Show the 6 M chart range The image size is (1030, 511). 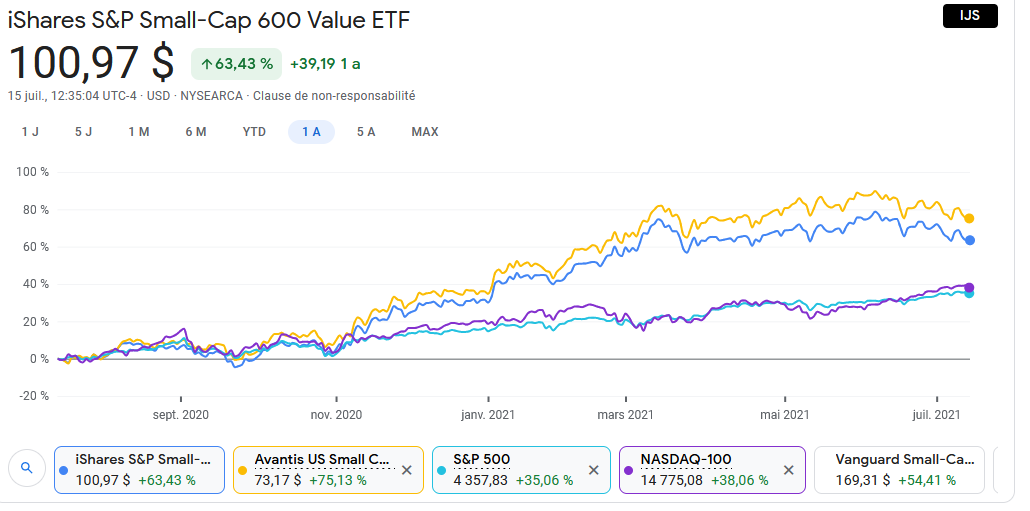(195, 132)
